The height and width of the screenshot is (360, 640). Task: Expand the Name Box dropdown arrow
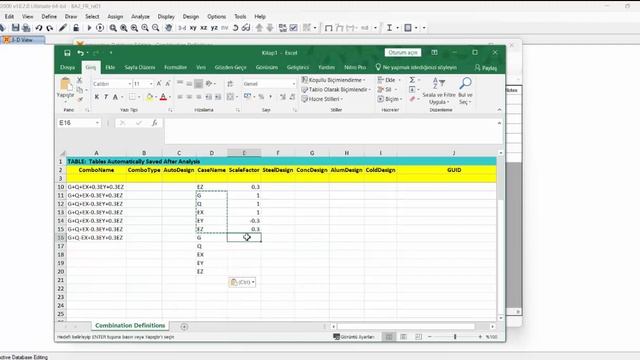click(98, 123)
